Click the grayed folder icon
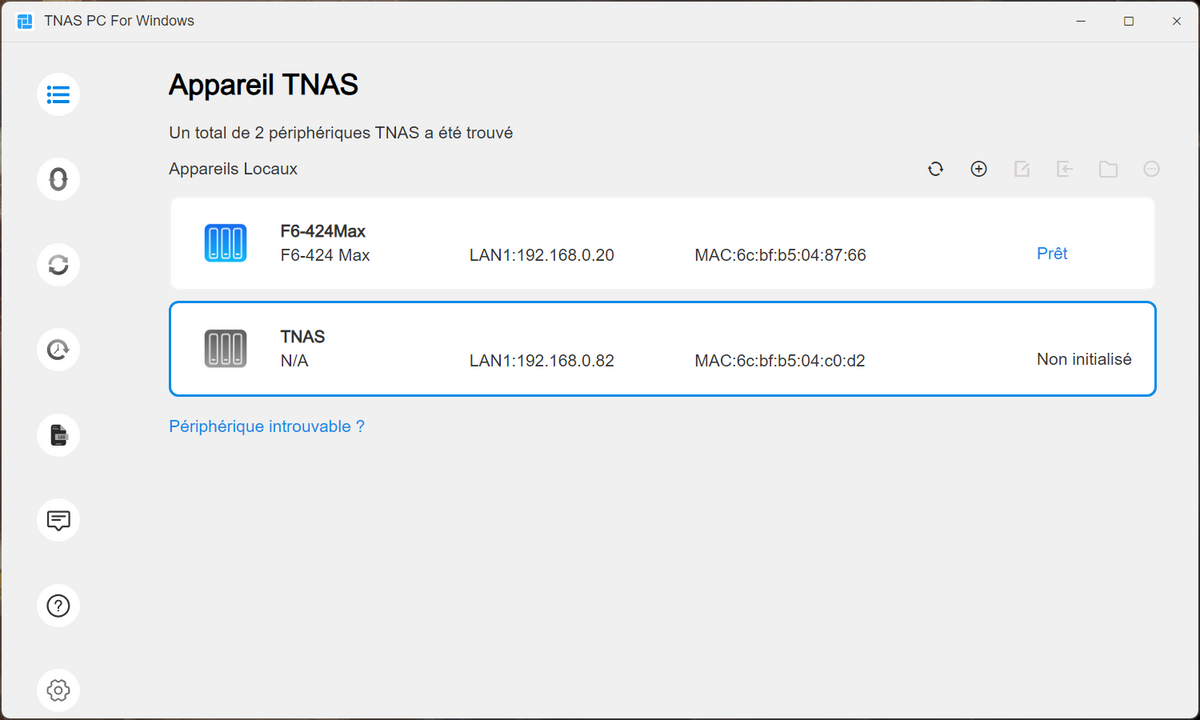1200x720 pixels. coord(1108,169)
